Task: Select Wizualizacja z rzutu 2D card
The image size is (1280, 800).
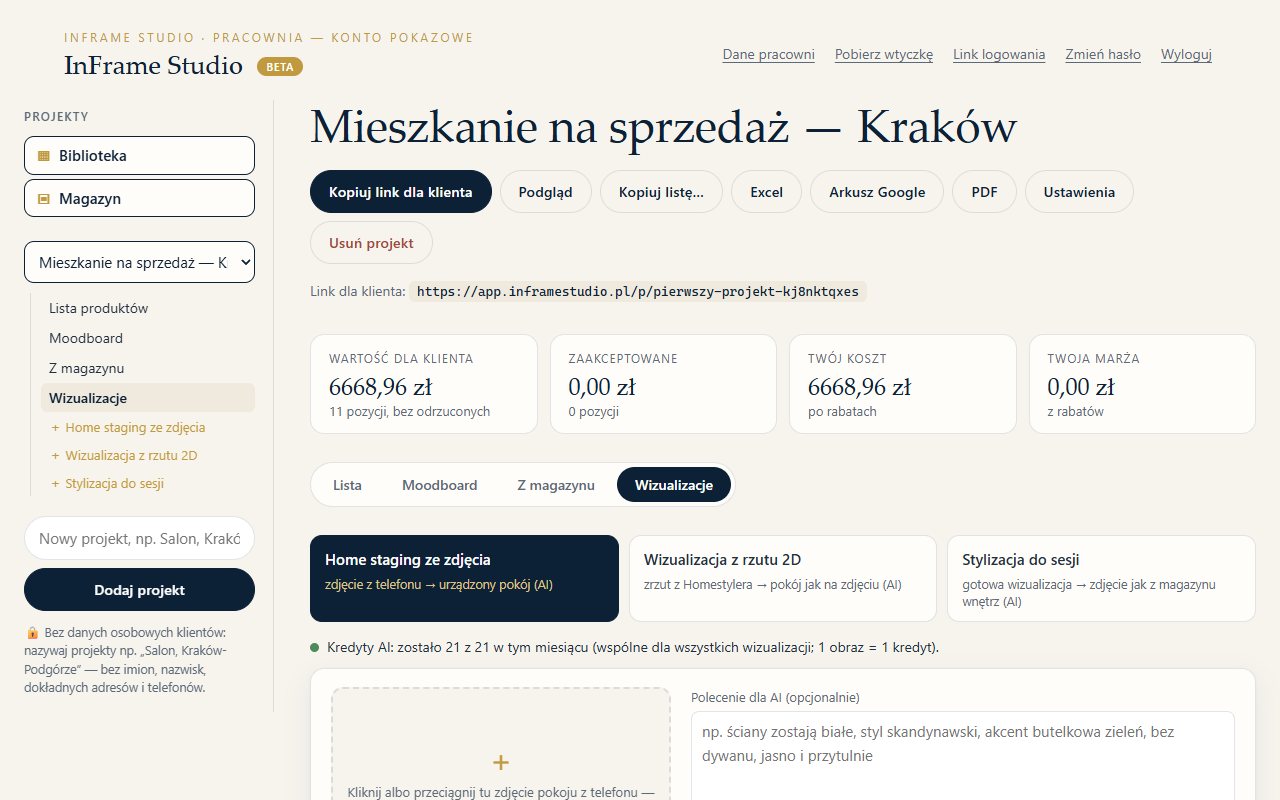Action: point(783,578)
